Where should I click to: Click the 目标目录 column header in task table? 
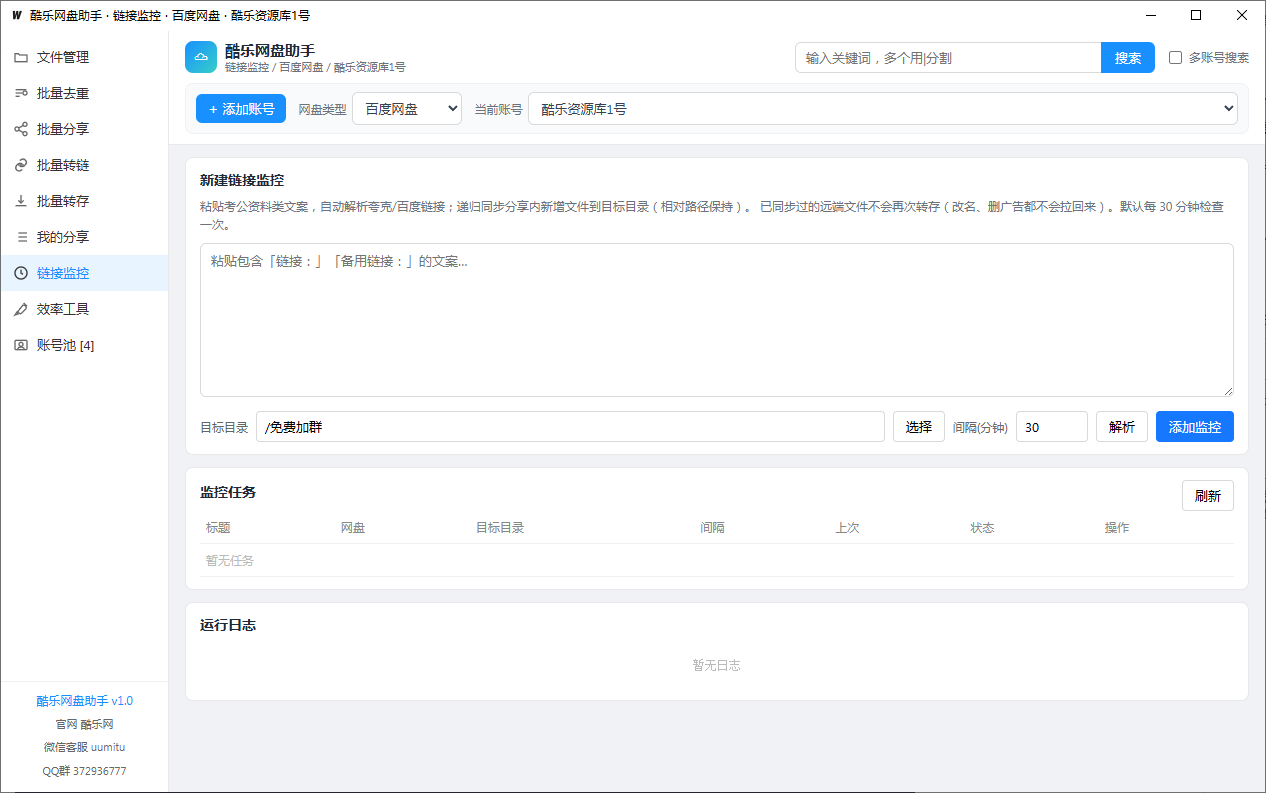coord(500,528)
